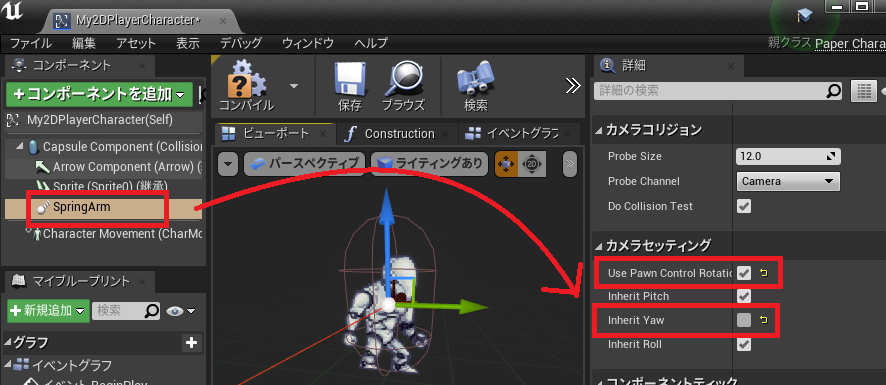Open the viewport options dropdown arrow

(228, 164)
